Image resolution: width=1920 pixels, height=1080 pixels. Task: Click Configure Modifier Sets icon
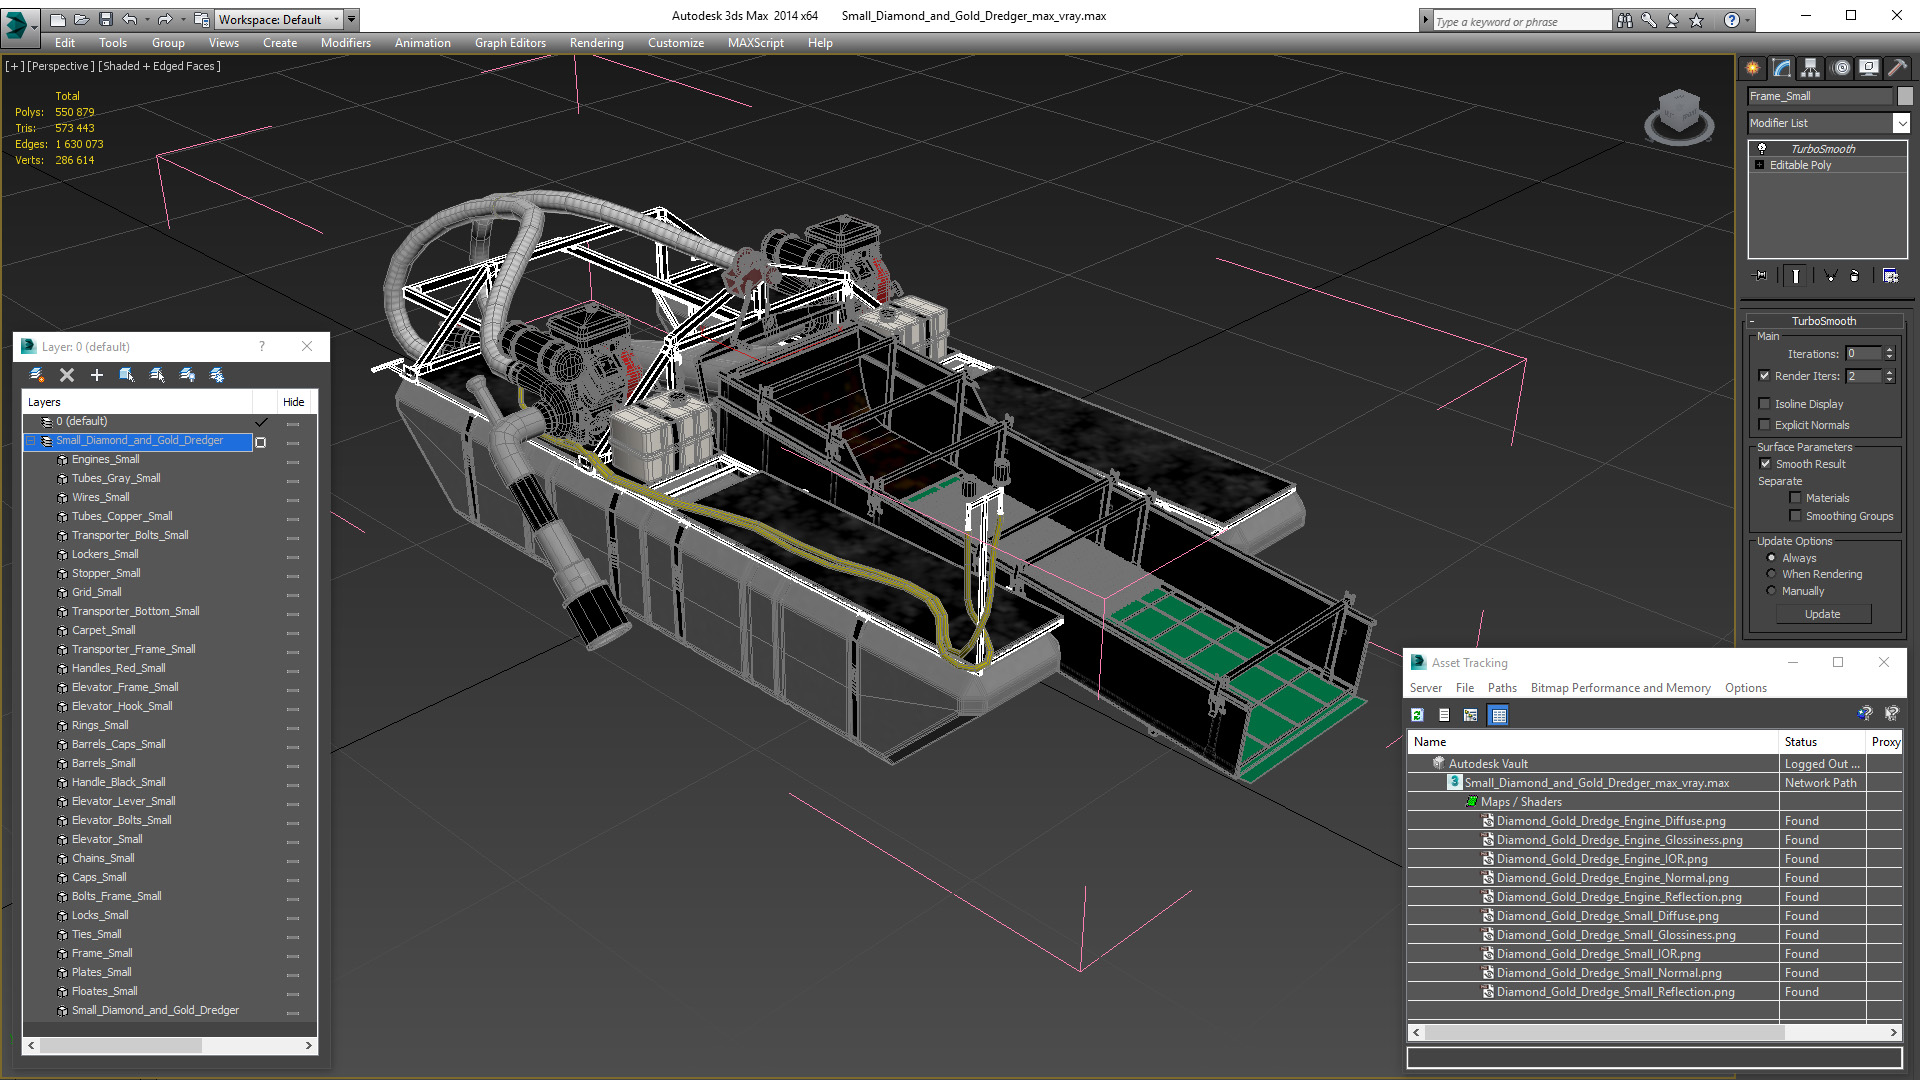pyautogui.click(x=1890, y=276)
